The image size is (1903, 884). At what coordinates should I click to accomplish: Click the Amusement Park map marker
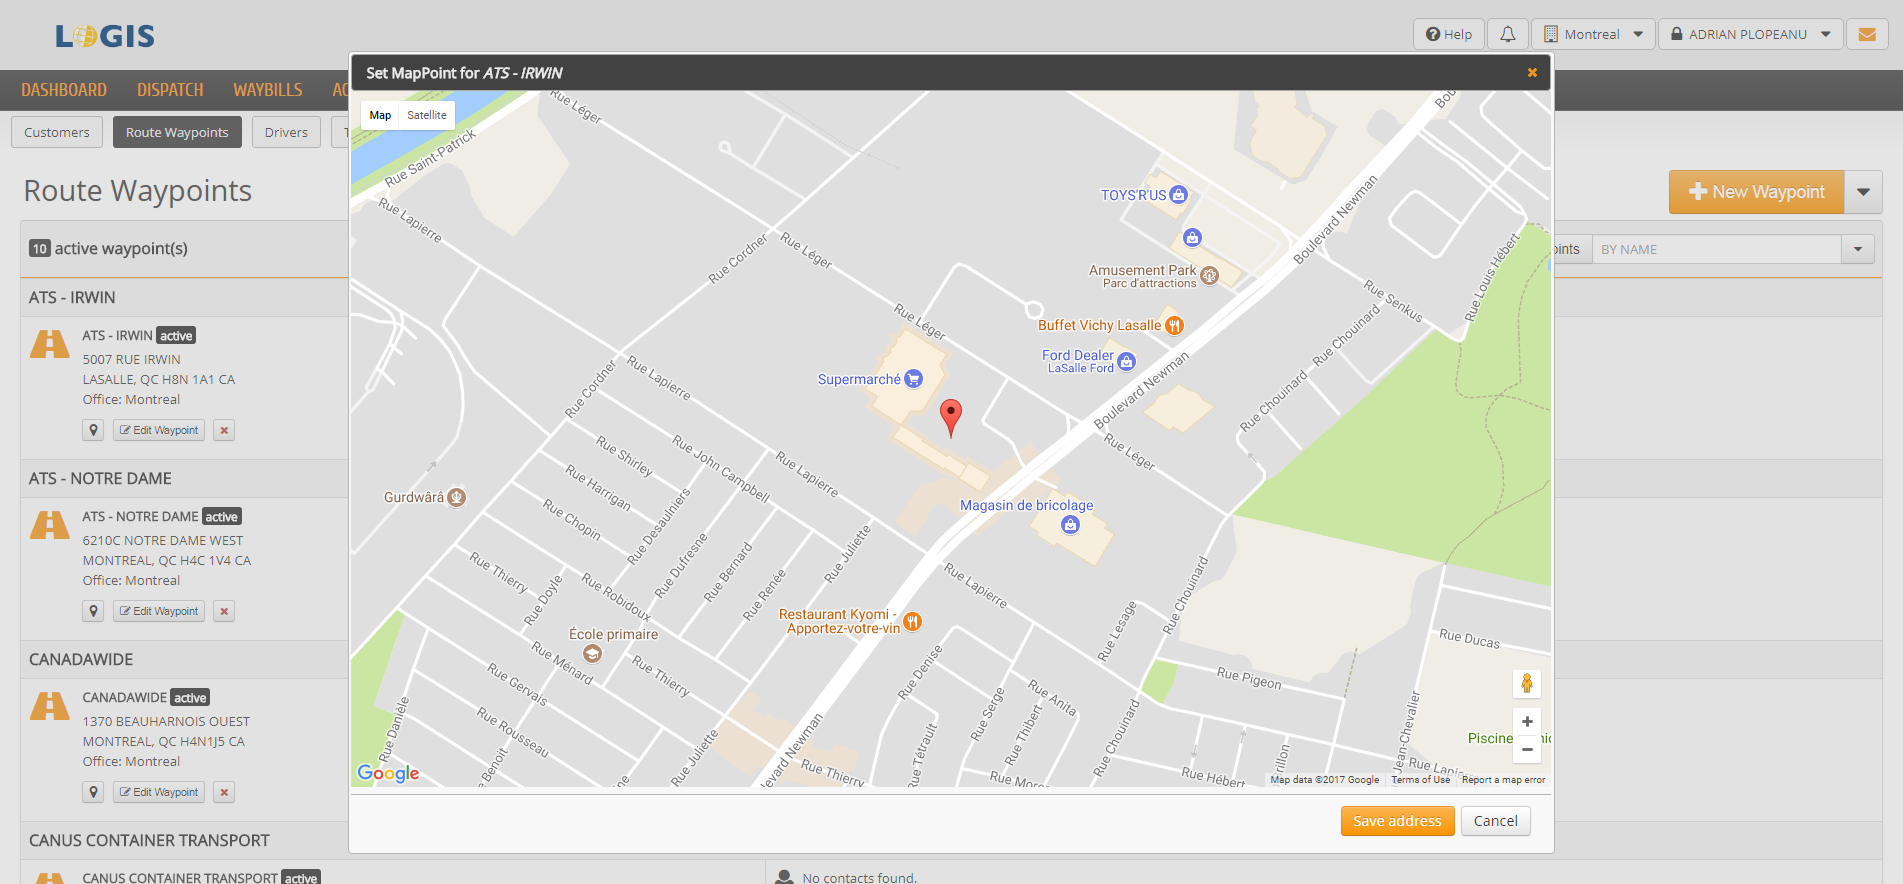click(1209, 276)
